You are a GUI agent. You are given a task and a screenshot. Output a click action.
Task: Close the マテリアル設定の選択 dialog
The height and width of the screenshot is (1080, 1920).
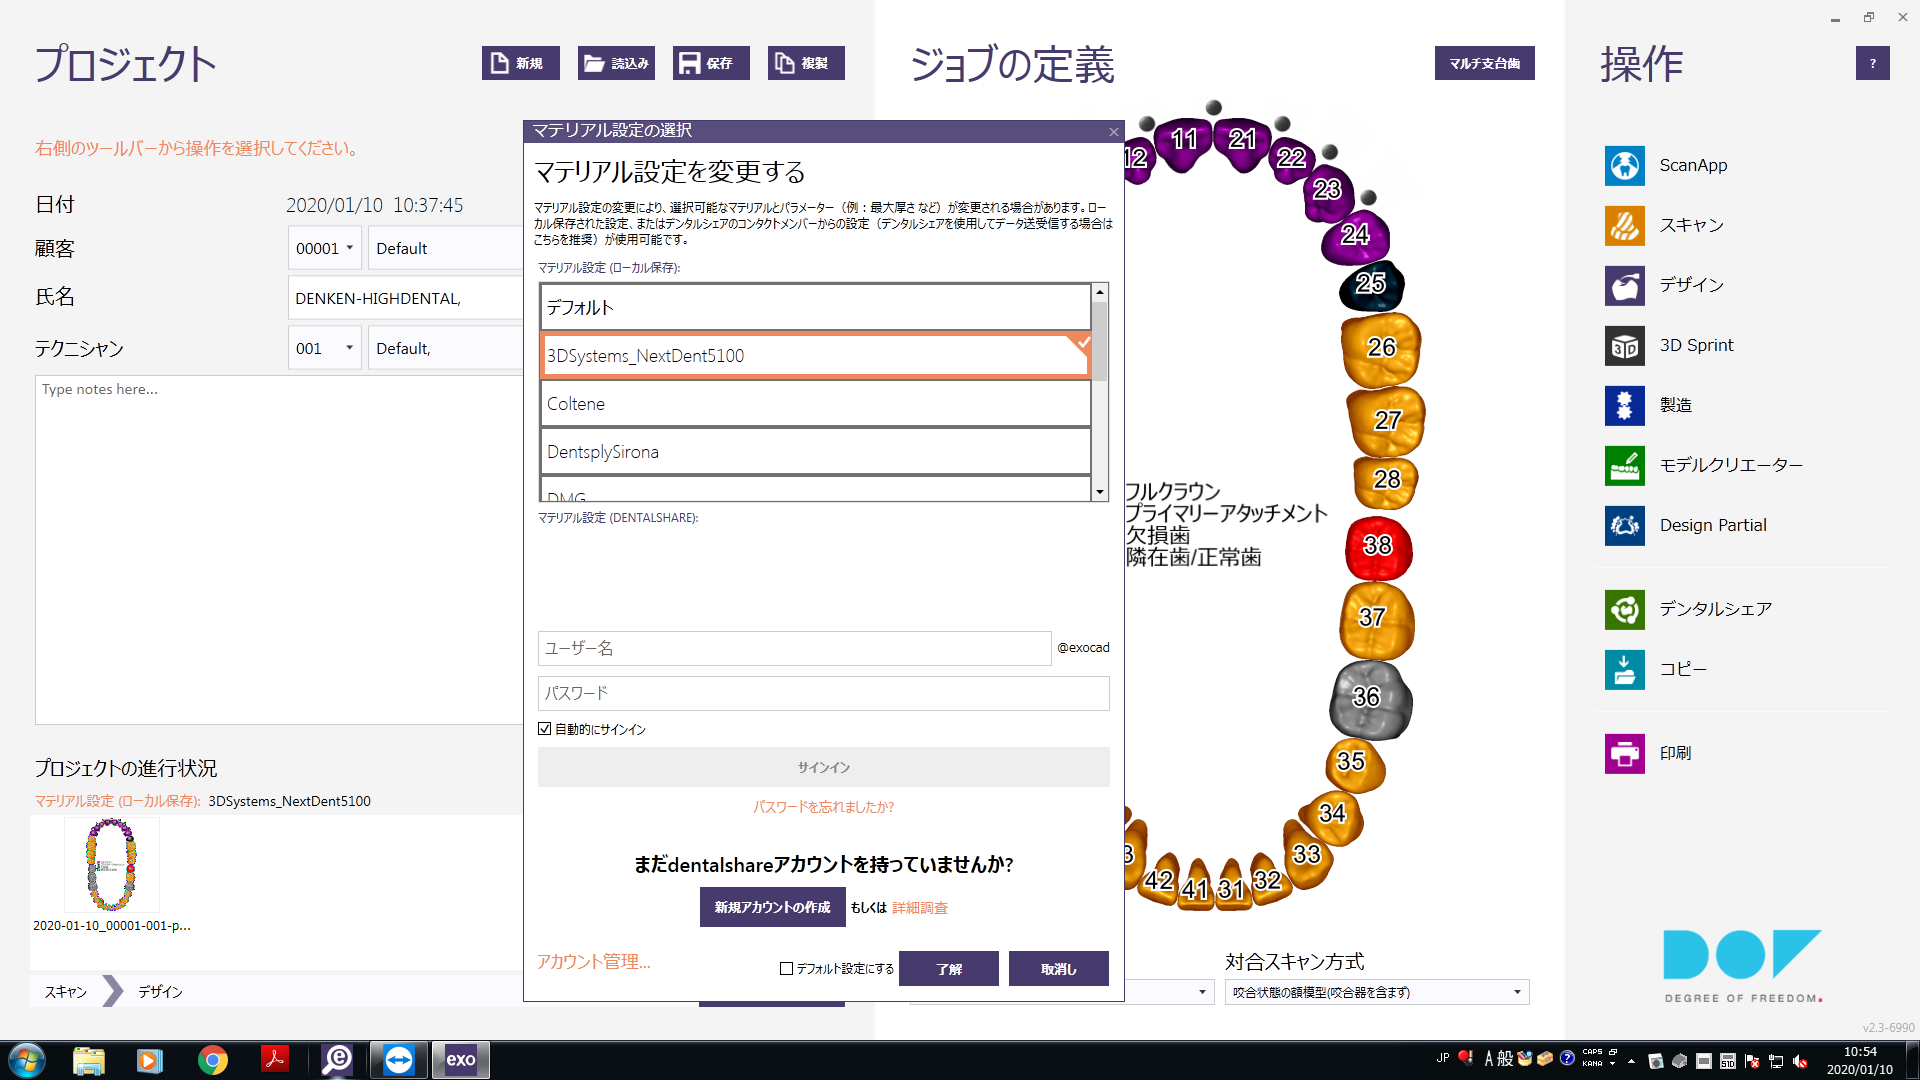tap(1113, 131)
